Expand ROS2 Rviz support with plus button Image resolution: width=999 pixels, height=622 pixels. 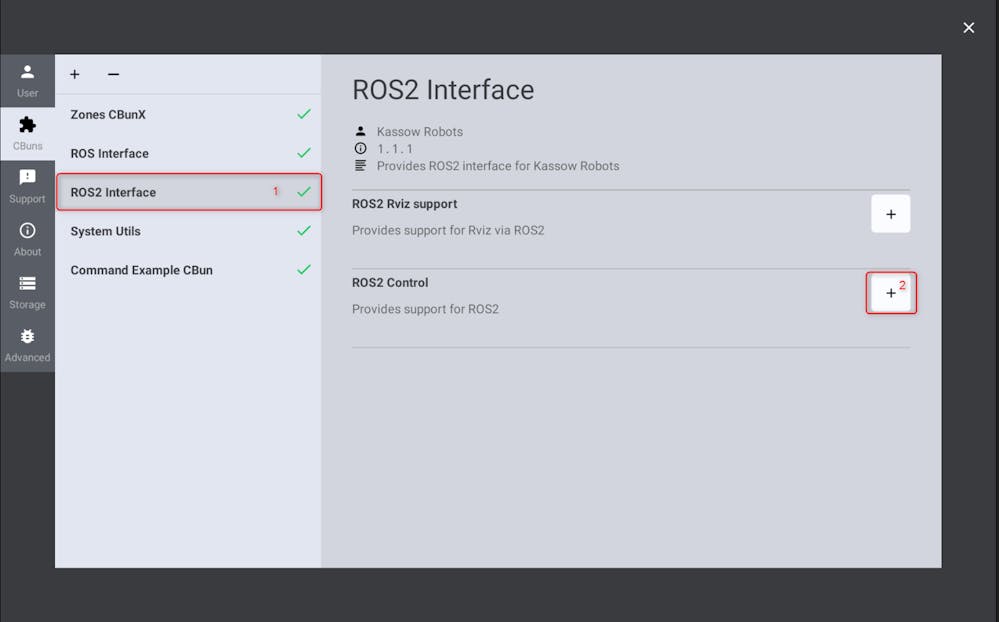pyautogui.click(x=890, y=214)
